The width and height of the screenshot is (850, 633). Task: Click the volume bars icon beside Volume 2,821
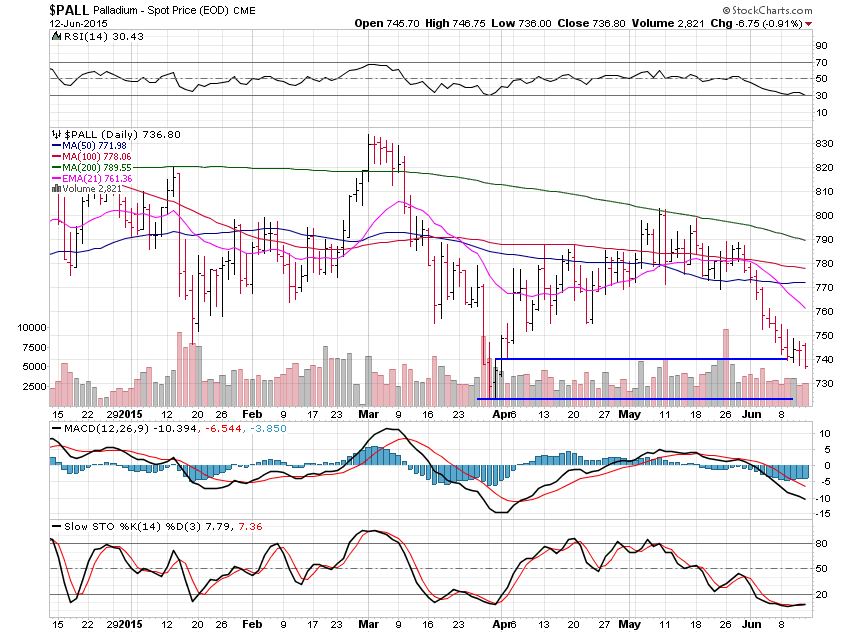click(56, 189)
